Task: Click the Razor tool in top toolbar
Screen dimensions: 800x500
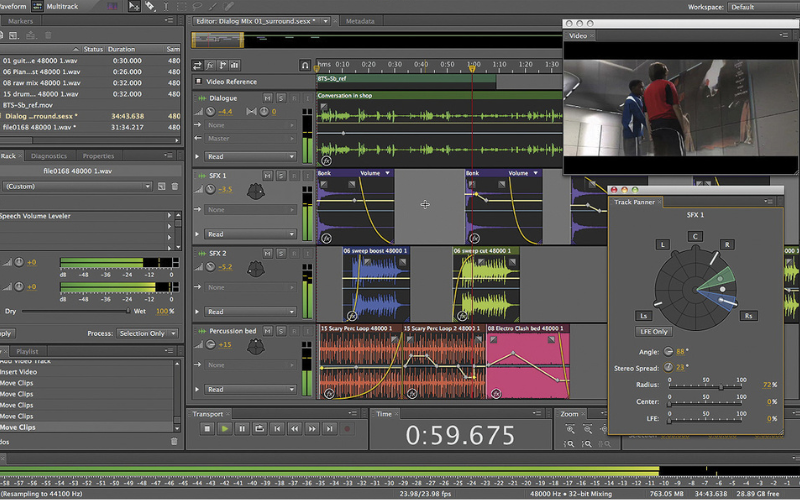Action: click(x=148, y=6)
